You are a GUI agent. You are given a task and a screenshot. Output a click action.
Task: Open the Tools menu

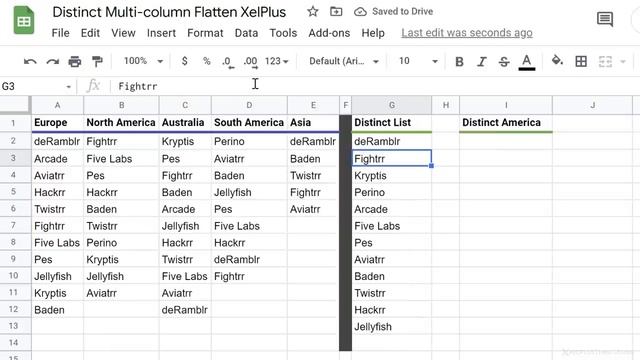point(283,33)
